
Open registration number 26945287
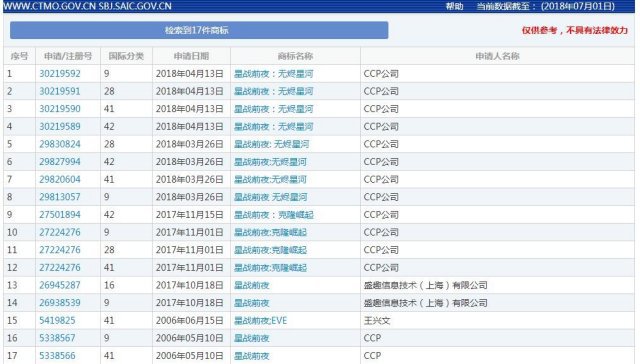(x=60, y=285)
